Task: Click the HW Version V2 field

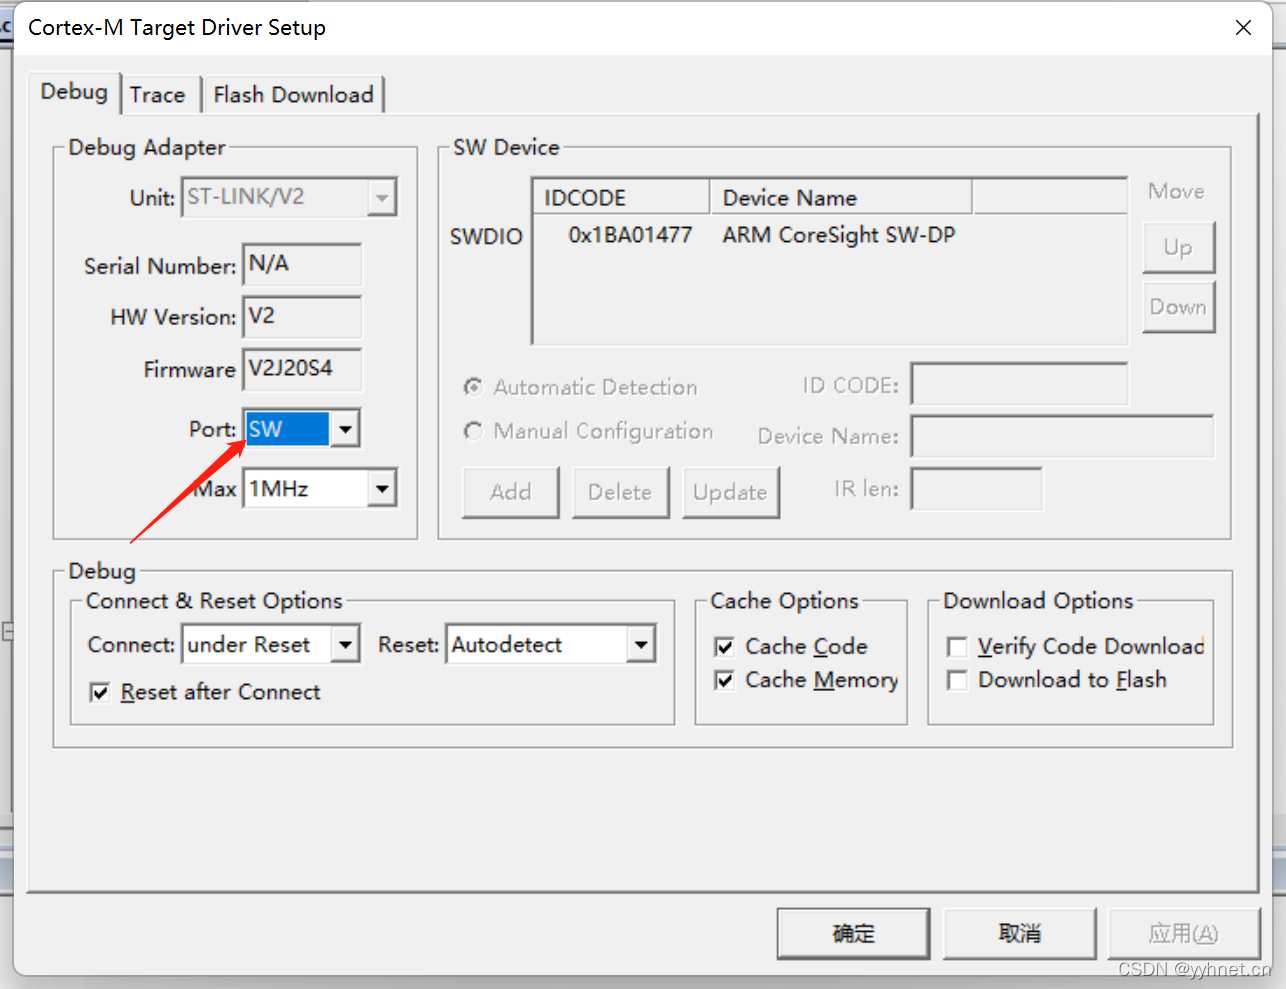Action: point(302,316)
